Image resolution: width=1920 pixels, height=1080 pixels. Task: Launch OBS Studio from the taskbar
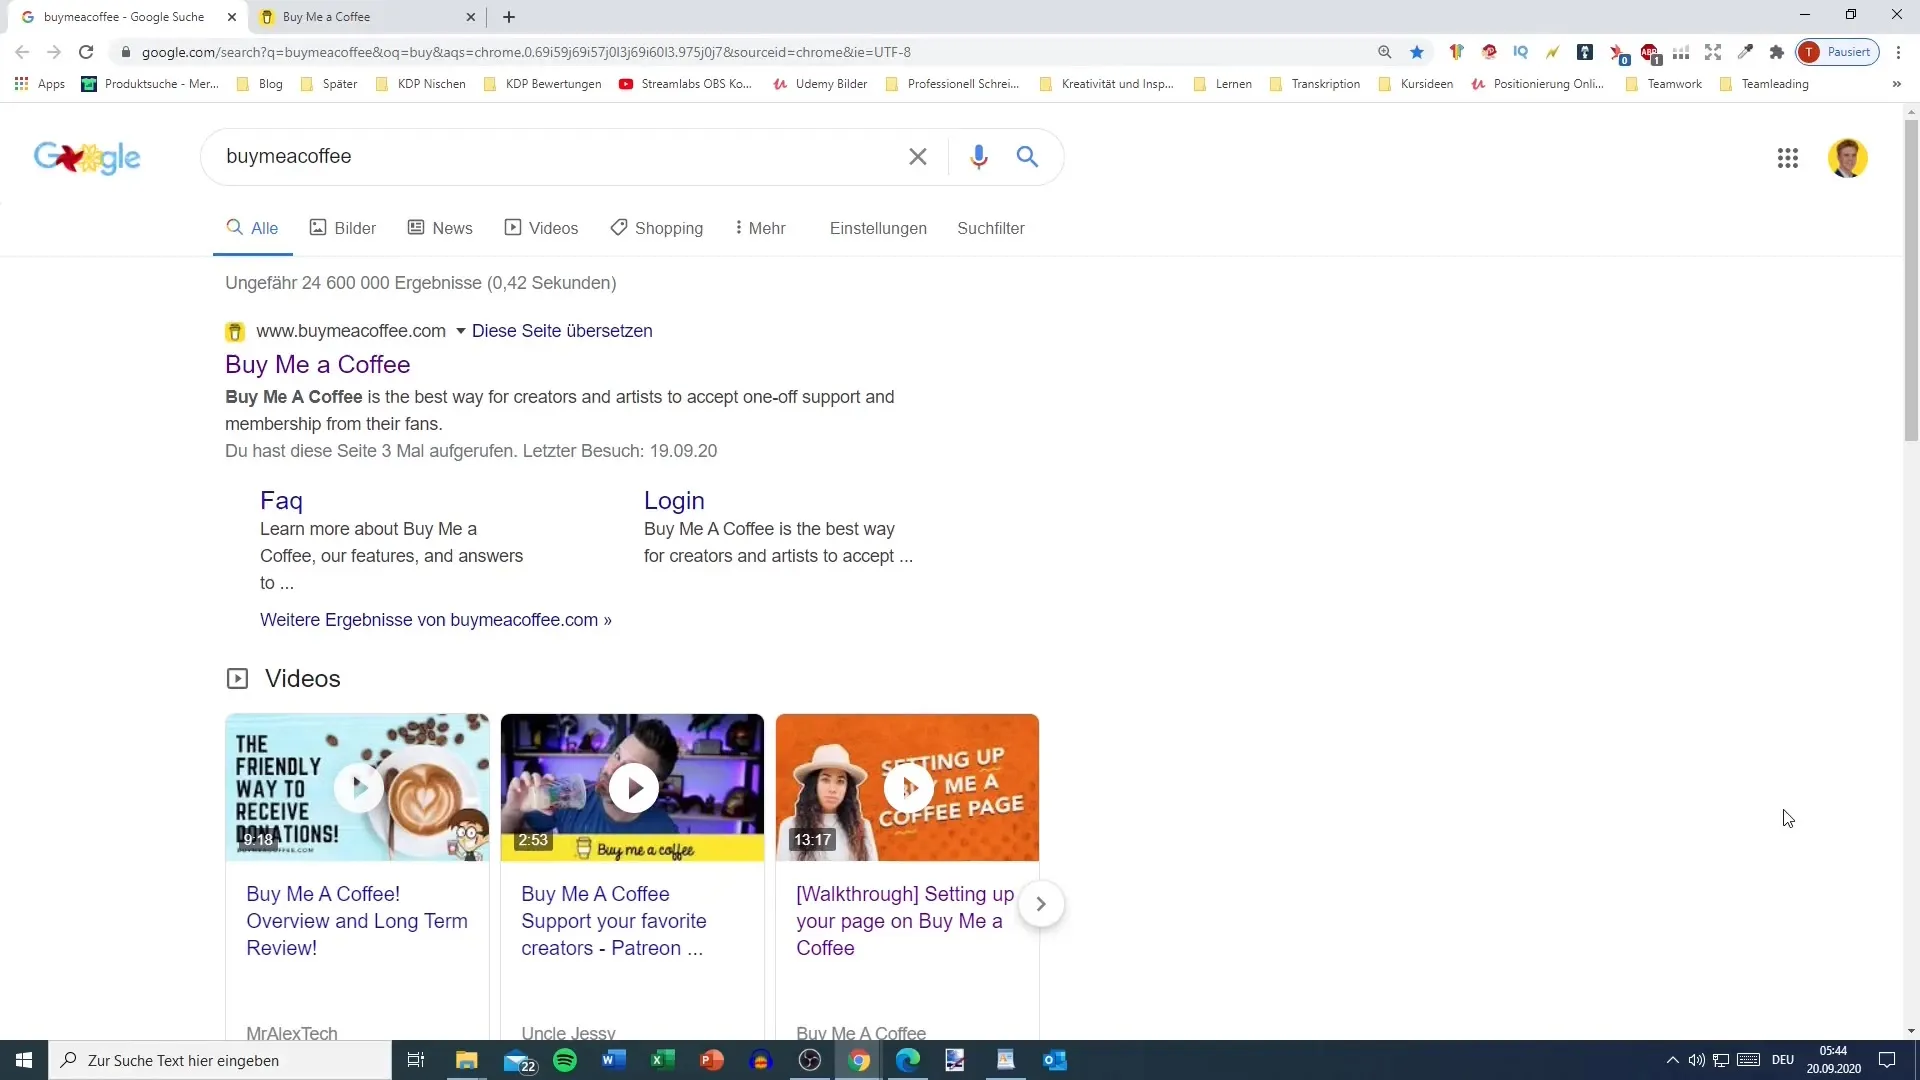[810, 1060]
